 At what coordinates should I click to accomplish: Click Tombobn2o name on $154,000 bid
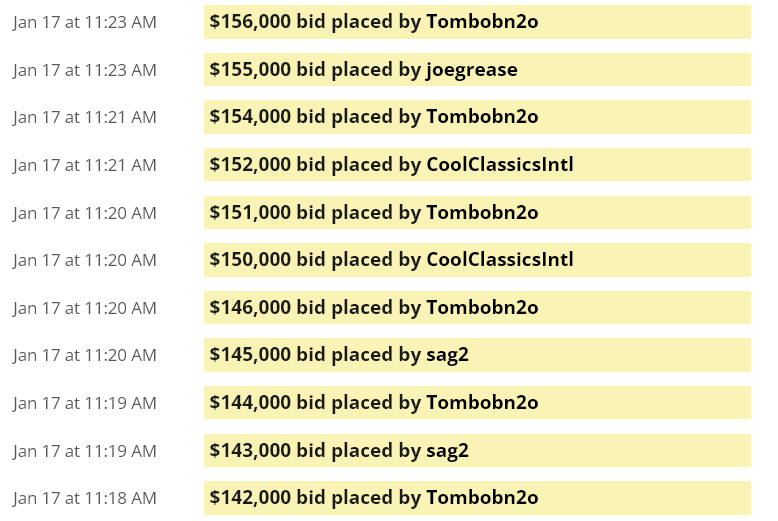point(482,117)
